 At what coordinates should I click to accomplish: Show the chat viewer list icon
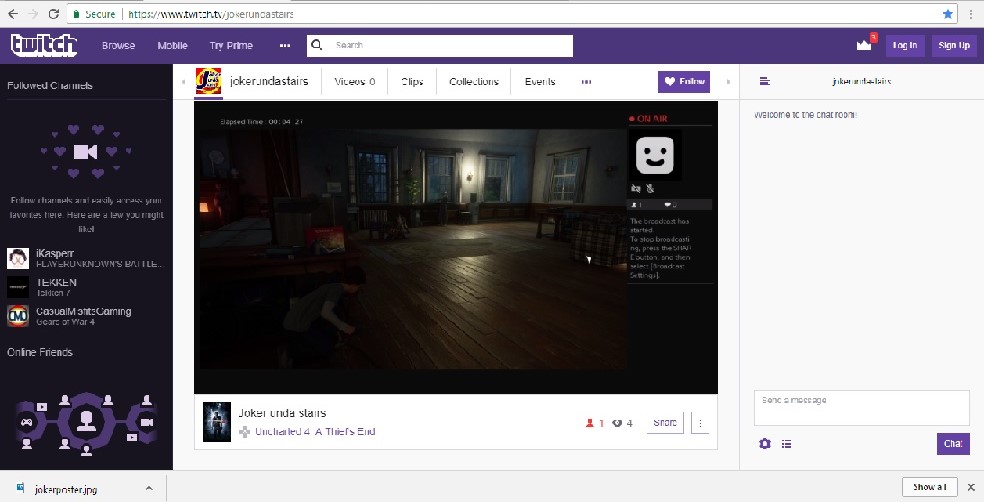click(x=786, y=444)
